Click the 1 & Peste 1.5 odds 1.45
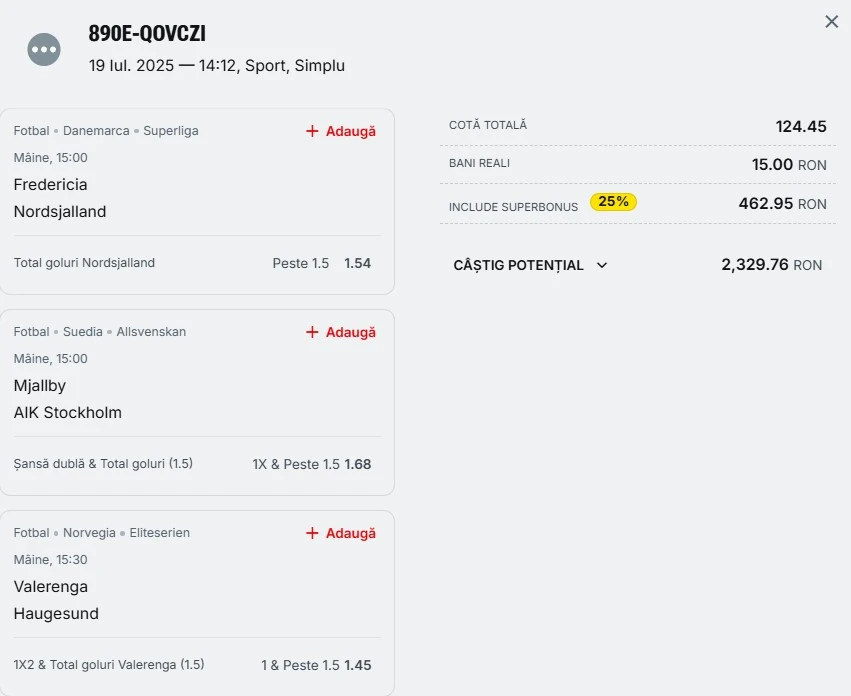This screenshot has height=696, width=851. tap(358, 665)
